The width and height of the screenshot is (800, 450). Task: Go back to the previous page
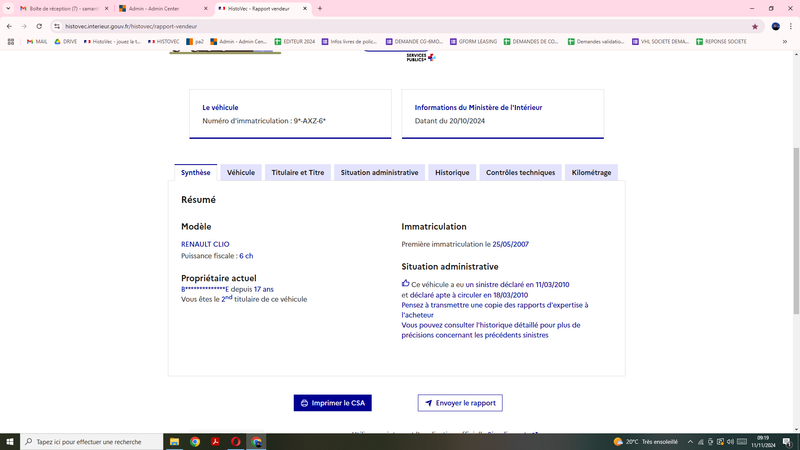coord(9,27)
